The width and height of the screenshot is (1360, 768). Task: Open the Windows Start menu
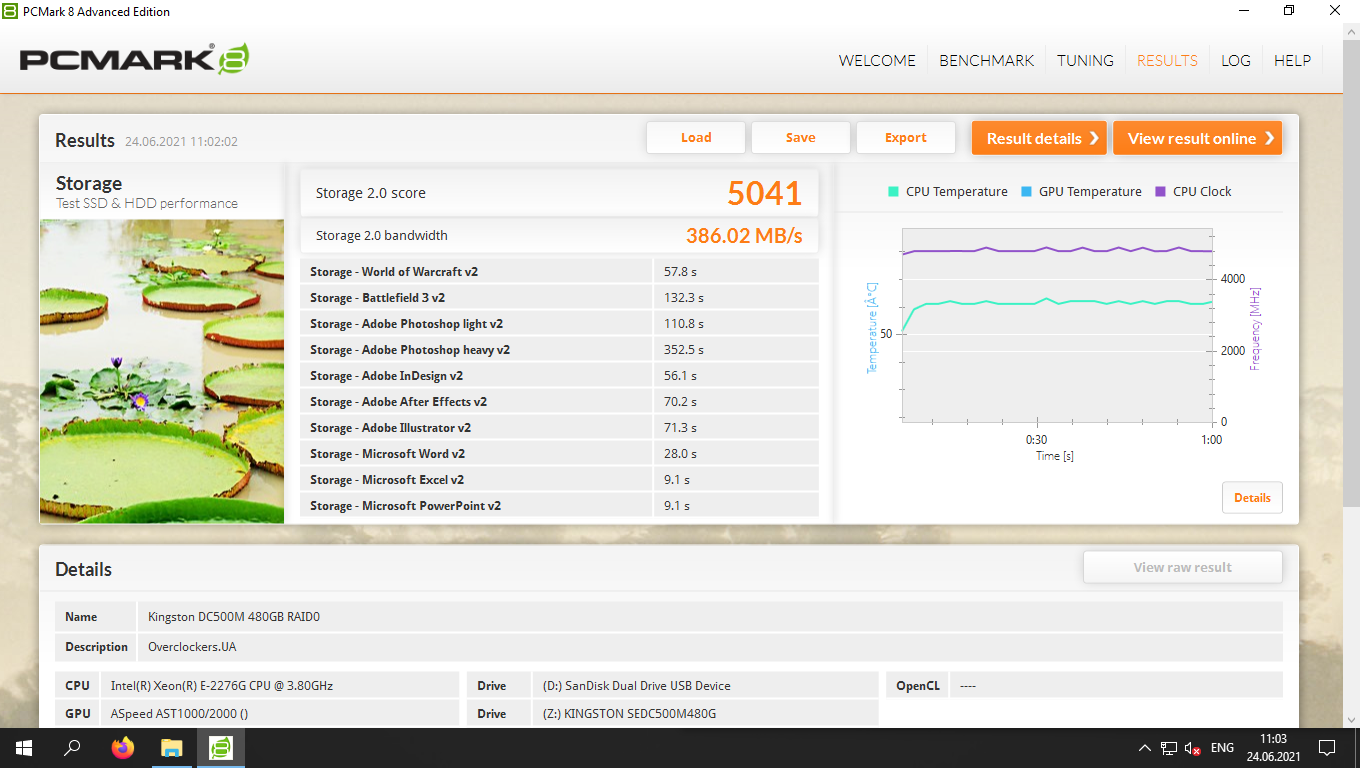pyautogui.click(x=23, y=748)
